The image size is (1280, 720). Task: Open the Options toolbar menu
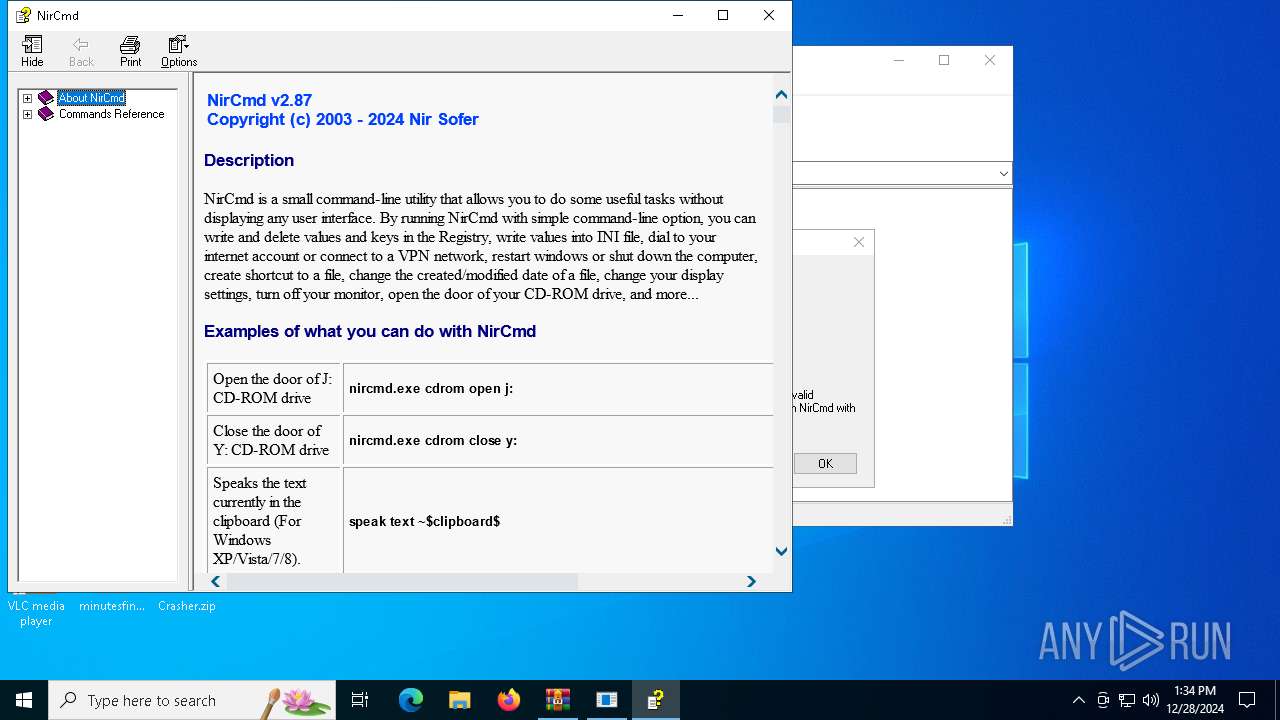pyautogui.click(x=179, y=51)
